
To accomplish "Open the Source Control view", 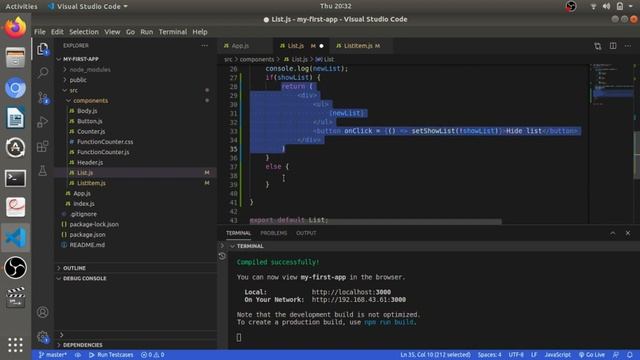I will click(x=43, y=98).
